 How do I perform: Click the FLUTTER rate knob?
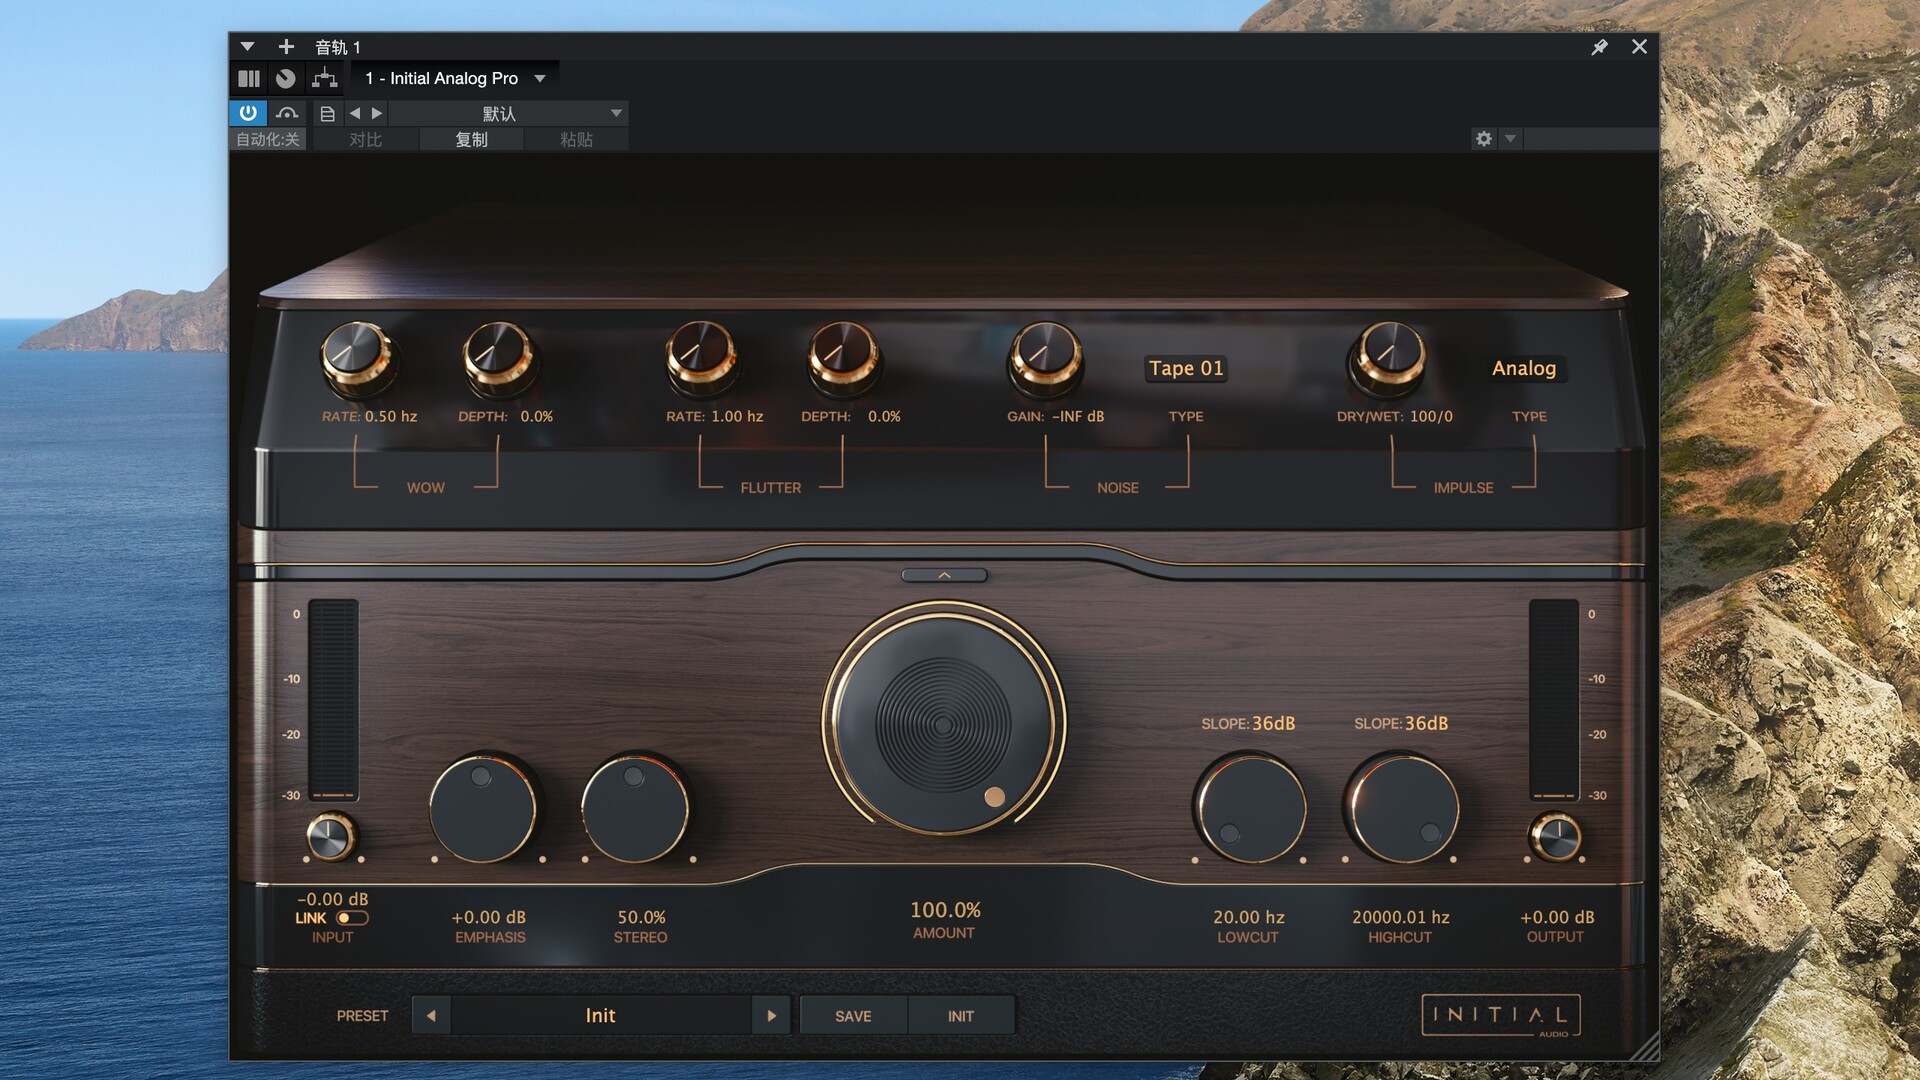pos(701,357)
